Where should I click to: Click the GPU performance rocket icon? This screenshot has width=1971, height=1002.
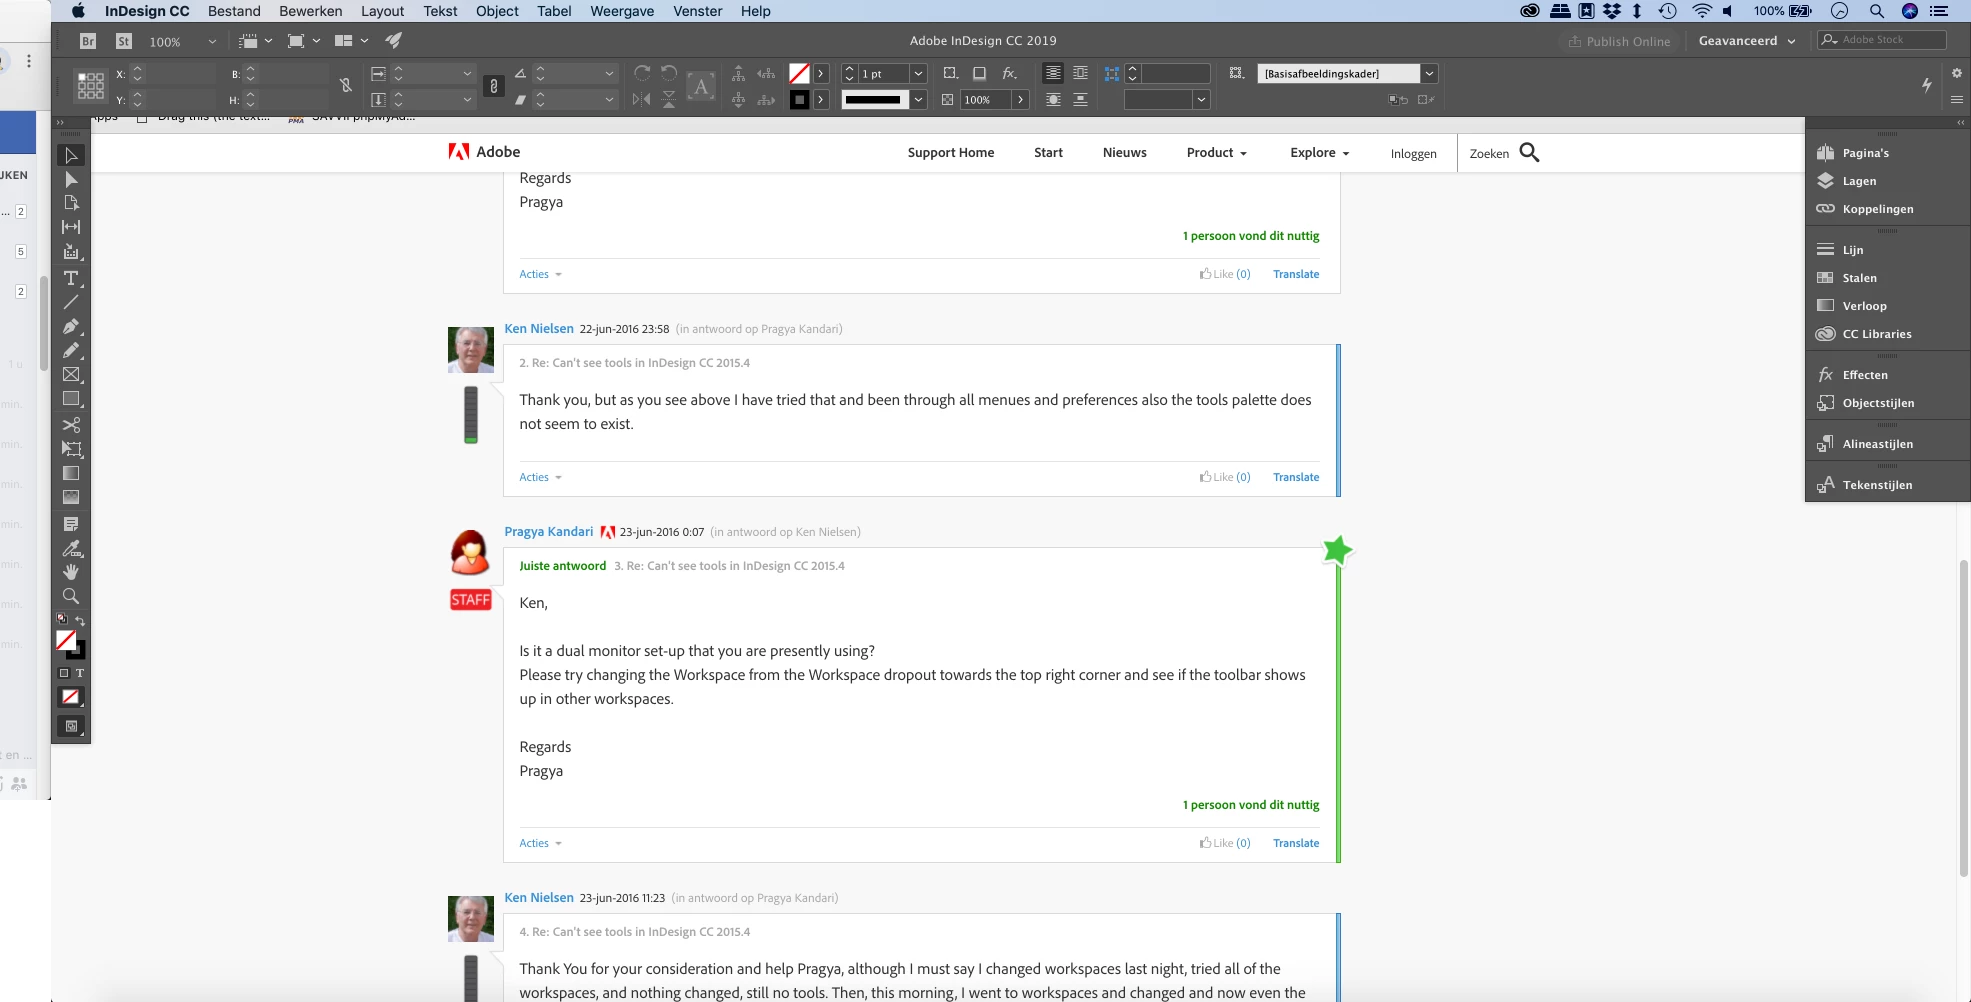[394, 41]
